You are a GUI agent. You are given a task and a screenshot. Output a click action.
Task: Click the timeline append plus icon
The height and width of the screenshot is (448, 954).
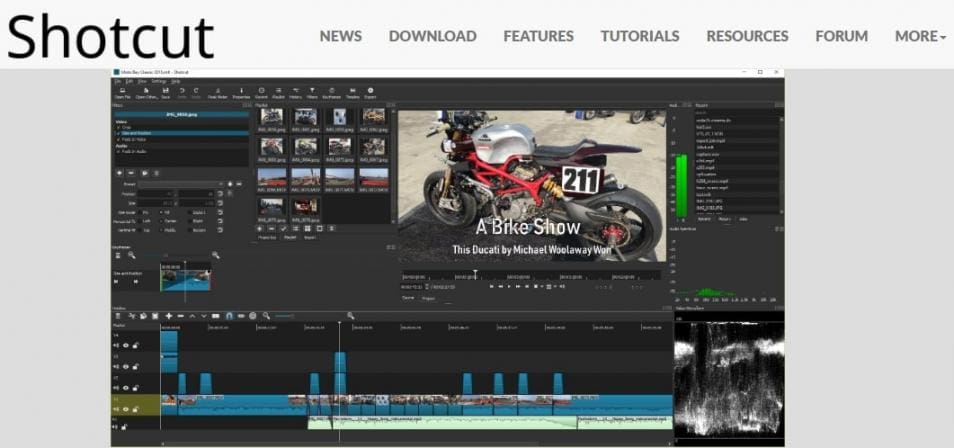(x=168, y=316)
